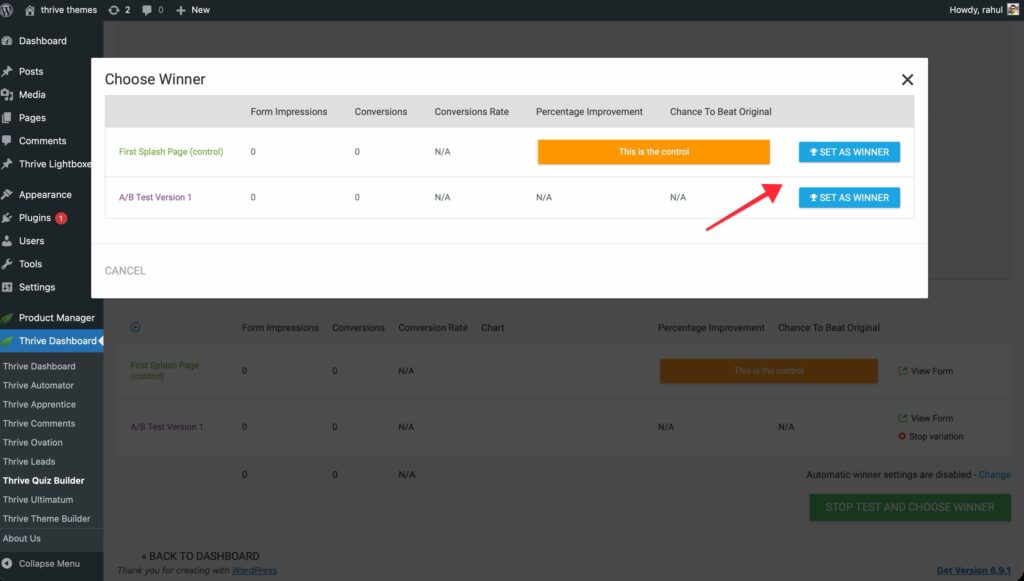Close the Choose Winner dialog
The image size is (1024, 581).
coord(907,80)
